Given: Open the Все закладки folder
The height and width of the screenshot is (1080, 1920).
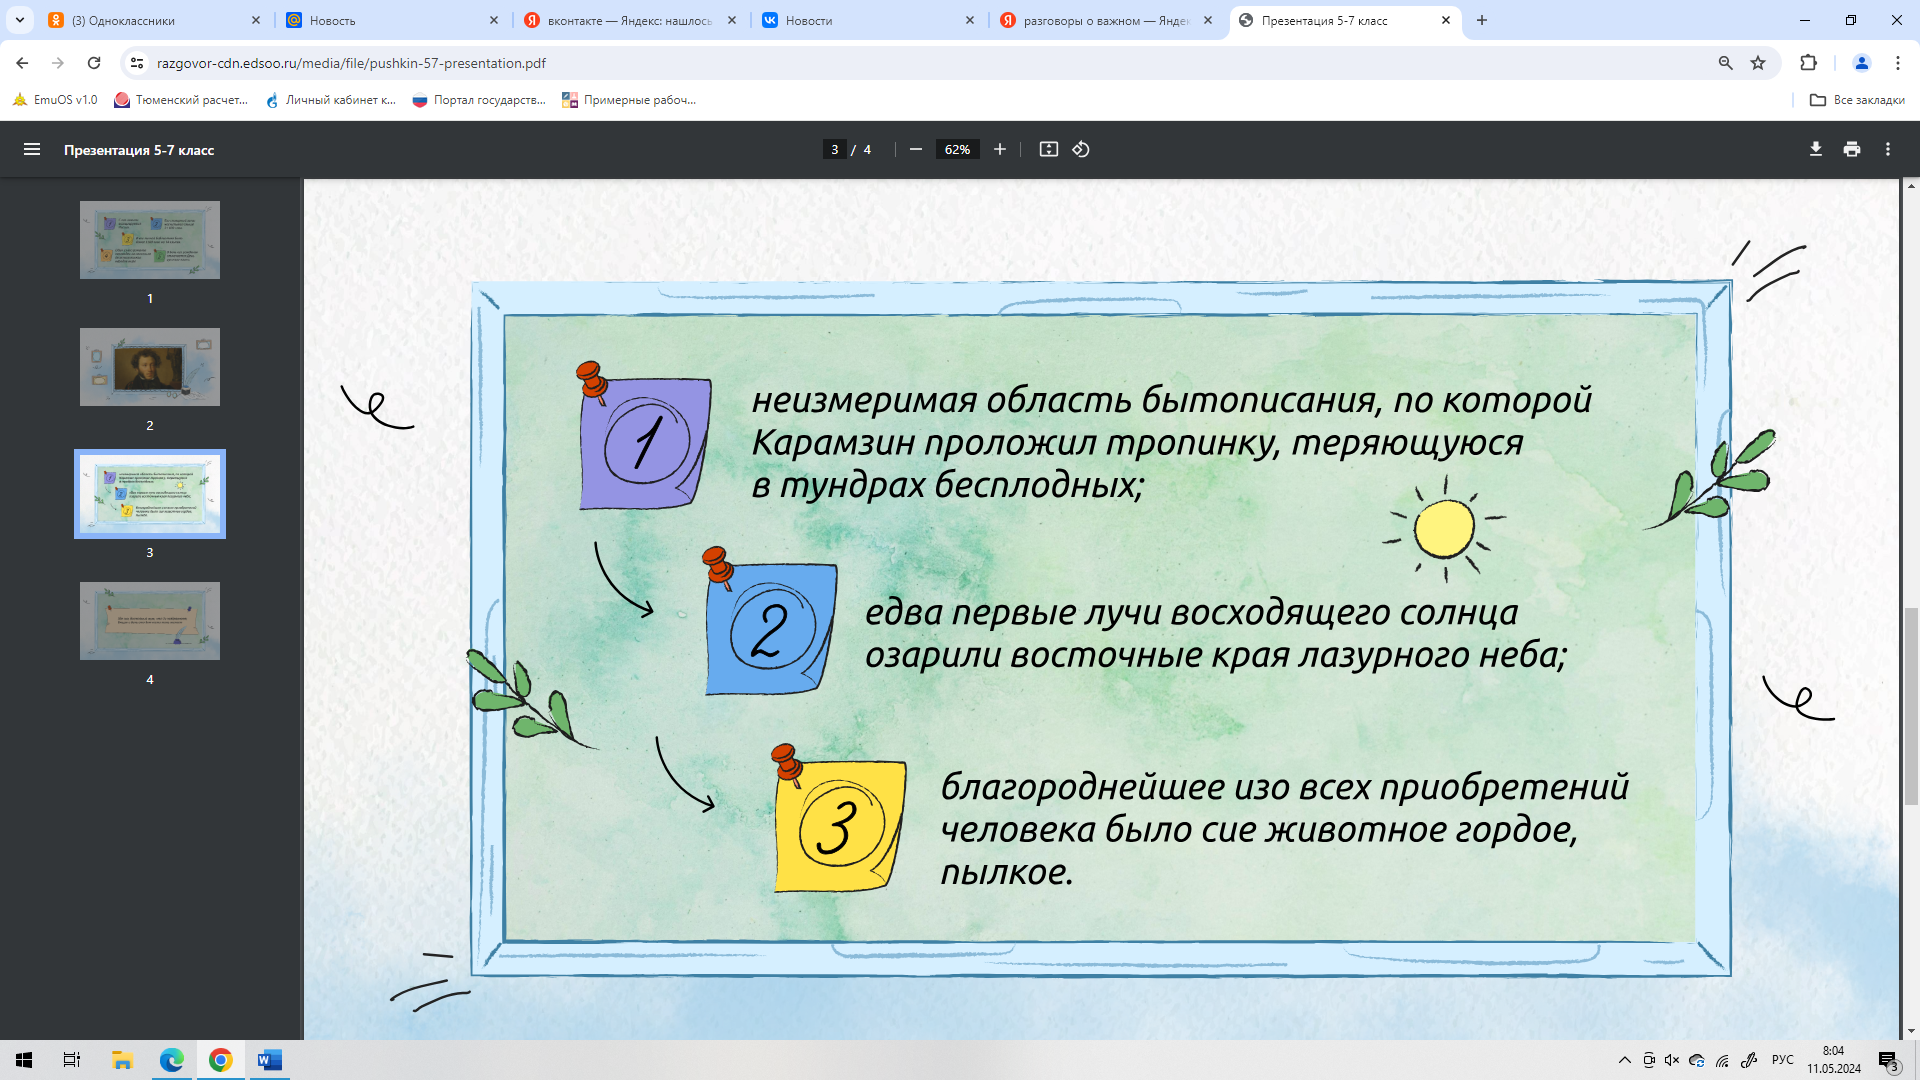Looking at the screenshot, I should point(1857,100).
